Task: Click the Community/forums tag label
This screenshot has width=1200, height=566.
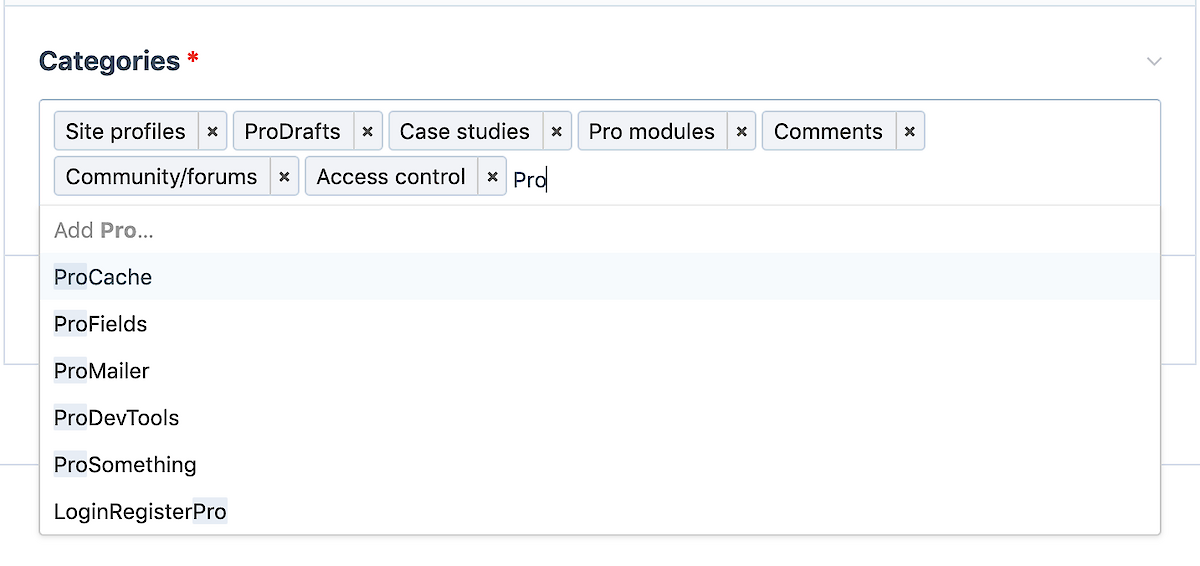Action: 162,177
